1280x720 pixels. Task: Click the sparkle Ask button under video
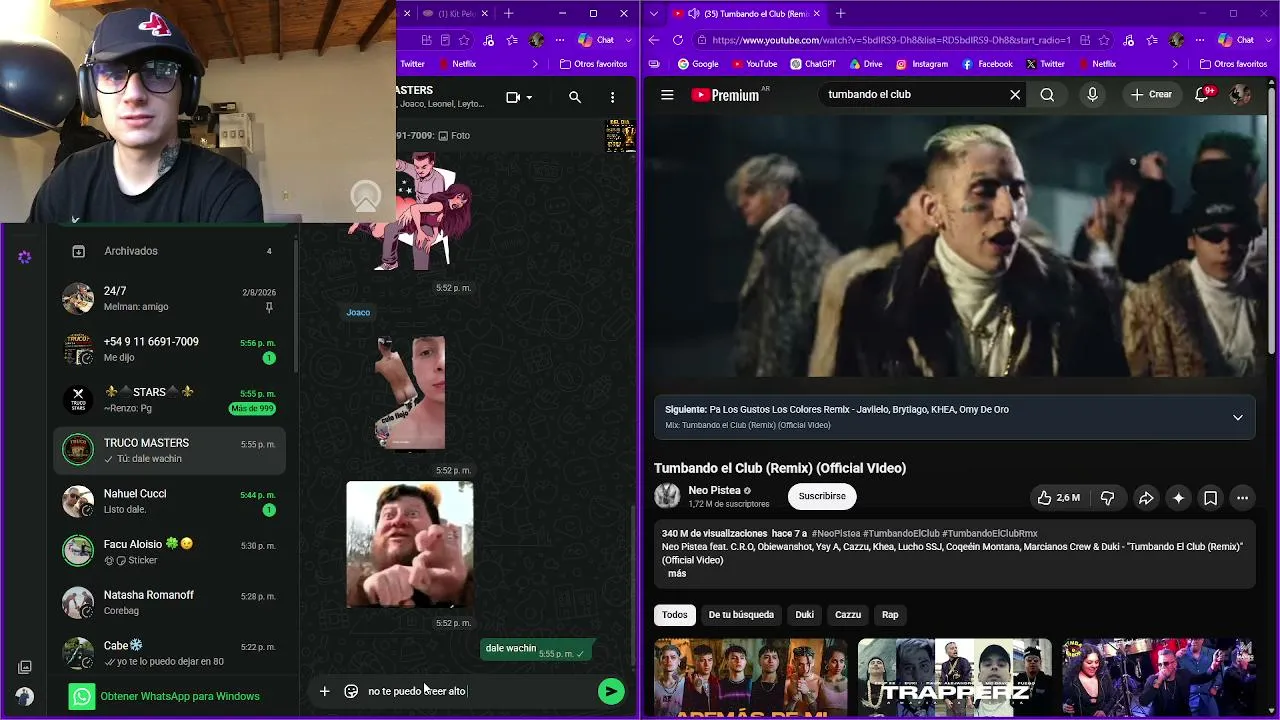point(1178,497)
